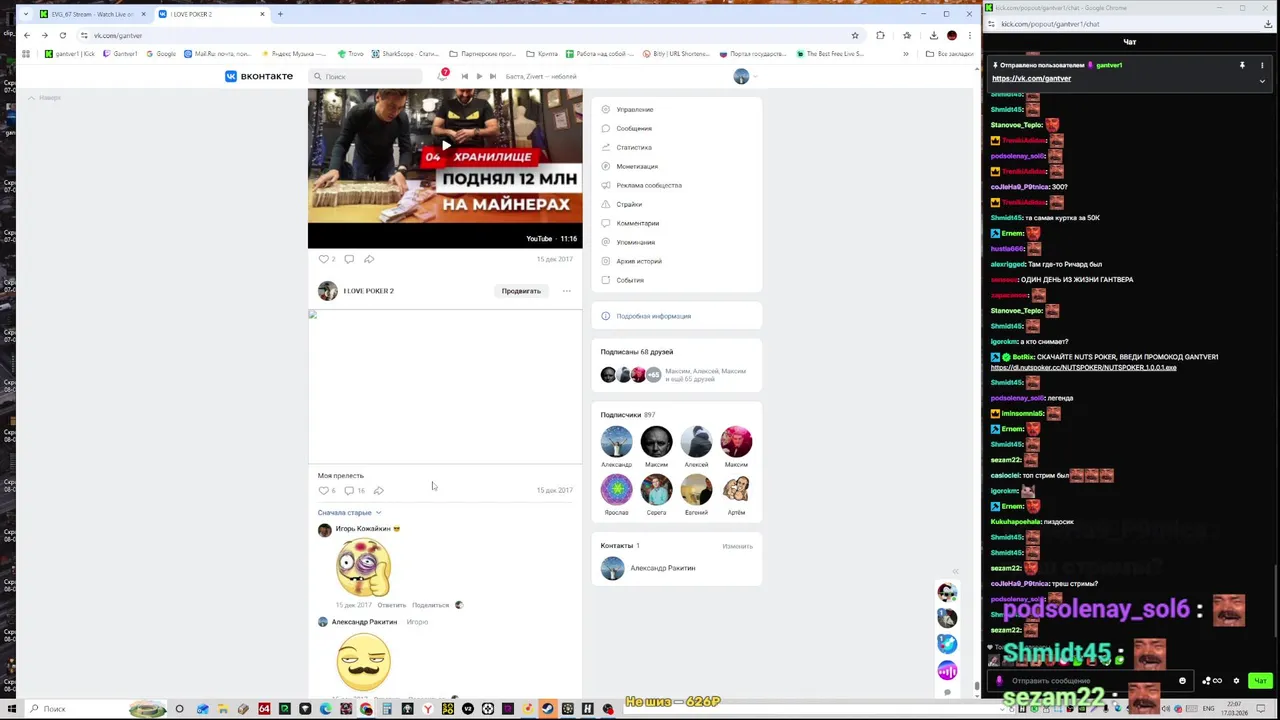Open Статистика in community menu
This screenshot has height=720, width=1280.
634,148
